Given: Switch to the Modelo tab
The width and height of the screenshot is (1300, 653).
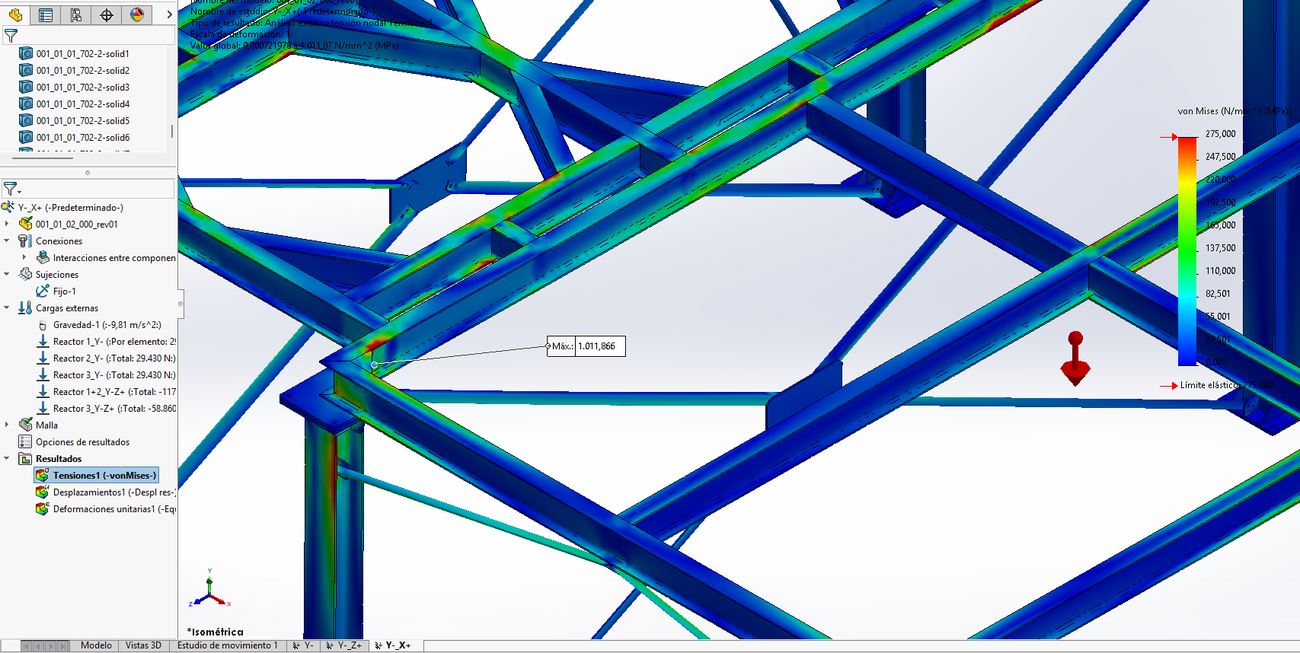Looking at the screenshot, I should [96, 646].
